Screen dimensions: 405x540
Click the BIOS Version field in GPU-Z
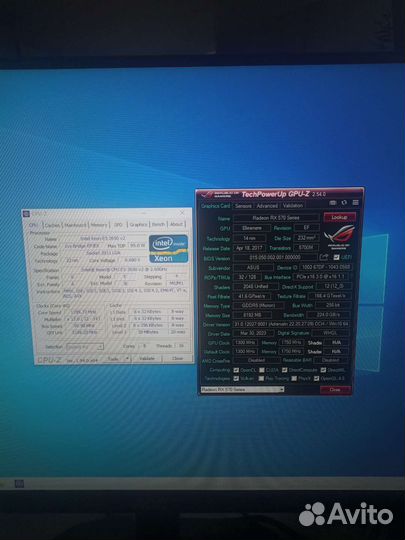pyautogui.click(x=275, y=257)
